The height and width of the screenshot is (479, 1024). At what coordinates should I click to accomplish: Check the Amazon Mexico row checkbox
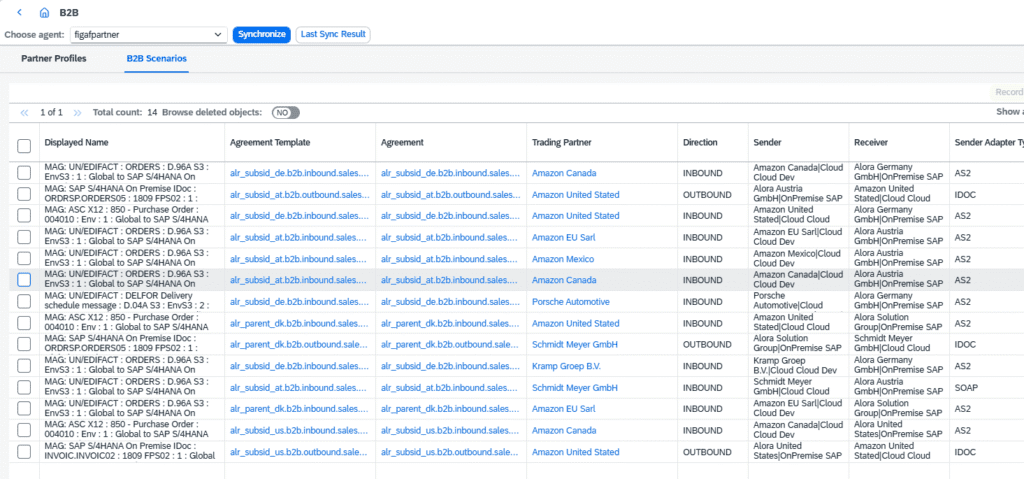24,259
